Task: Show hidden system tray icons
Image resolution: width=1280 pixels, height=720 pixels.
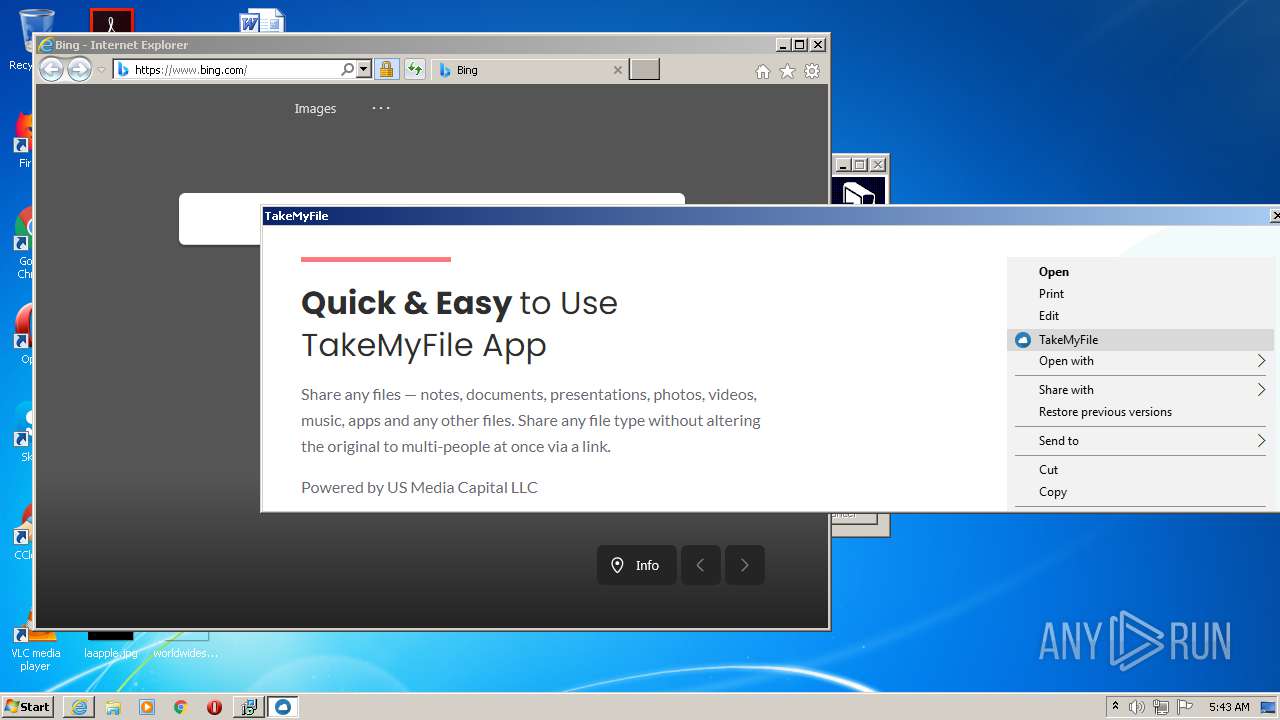Action: pyautogui.click(x=1116, y=707)
